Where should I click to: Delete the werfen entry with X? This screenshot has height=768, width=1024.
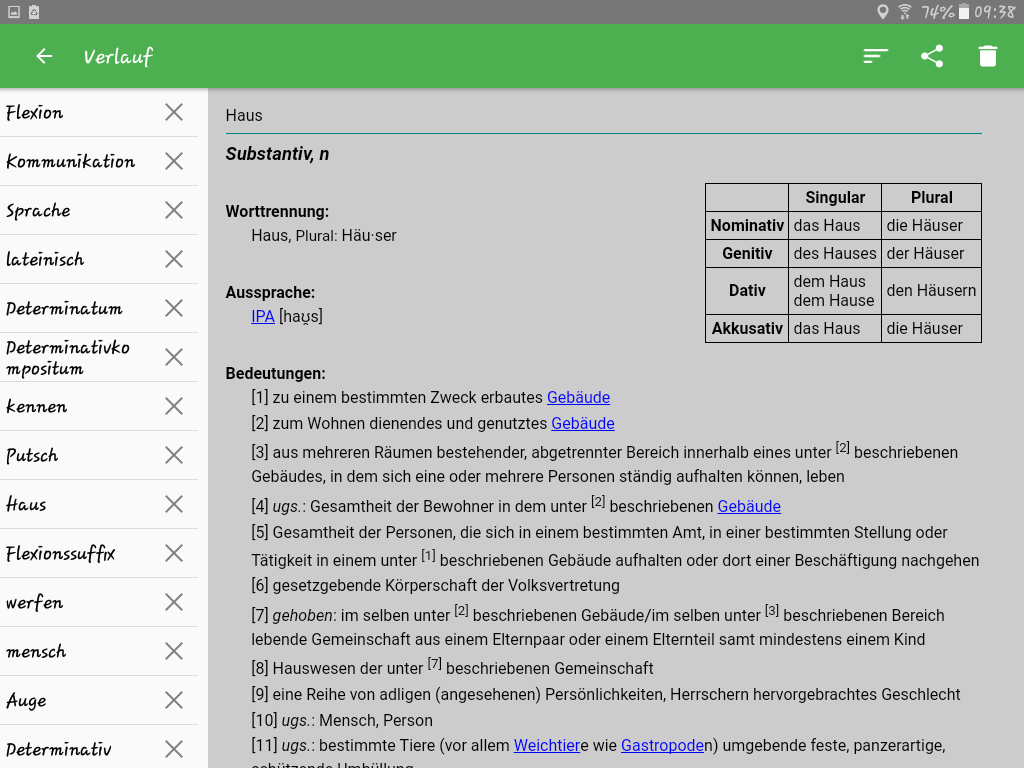coord(174,602)
